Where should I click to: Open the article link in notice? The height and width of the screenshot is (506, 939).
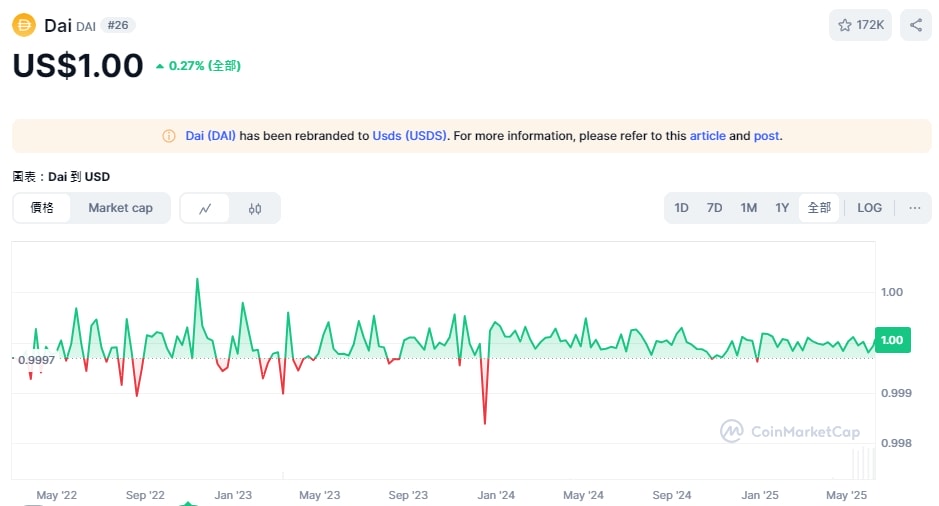tap(707, 136)
